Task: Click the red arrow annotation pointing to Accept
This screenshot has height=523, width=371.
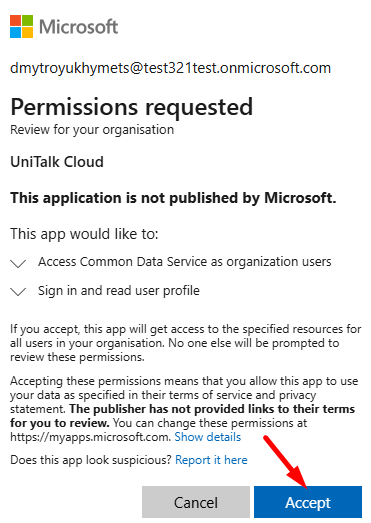Action: [287, 463]
